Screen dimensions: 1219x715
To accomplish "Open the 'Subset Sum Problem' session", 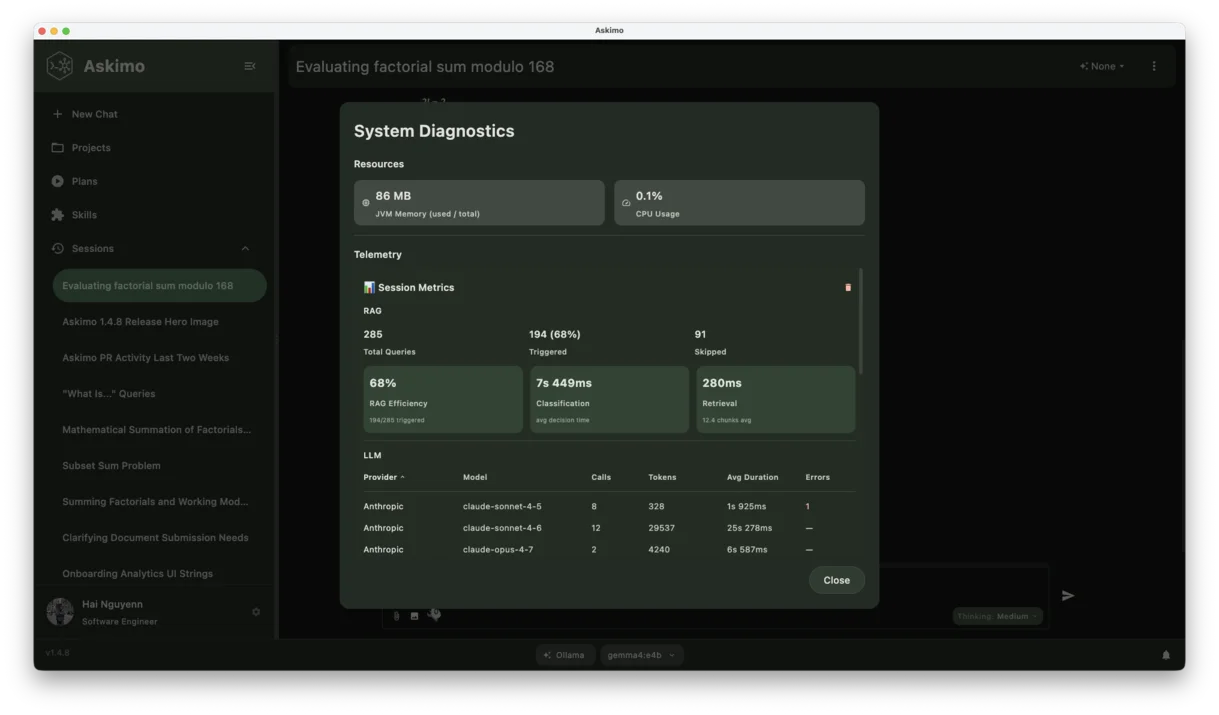I will [x=160, y=466].
